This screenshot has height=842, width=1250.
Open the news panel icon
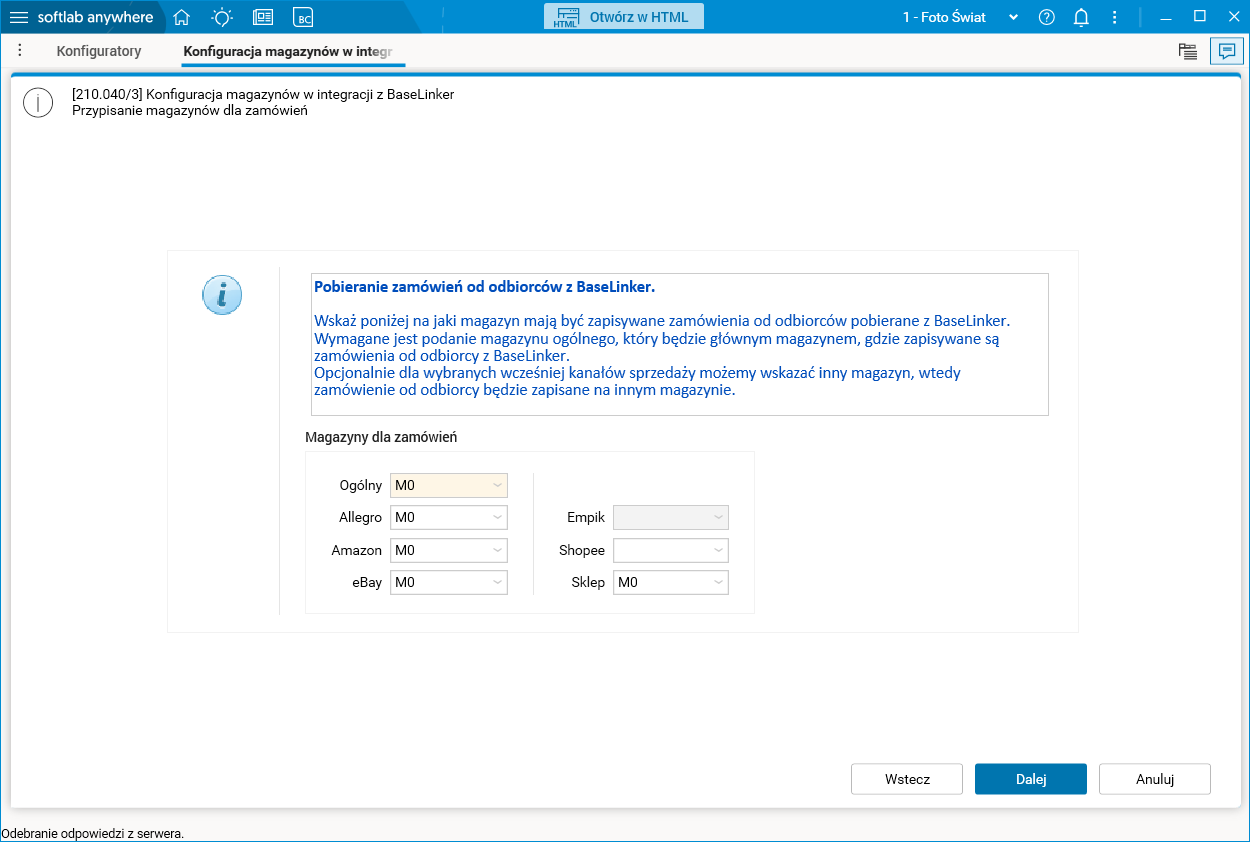tap(263, 17)
